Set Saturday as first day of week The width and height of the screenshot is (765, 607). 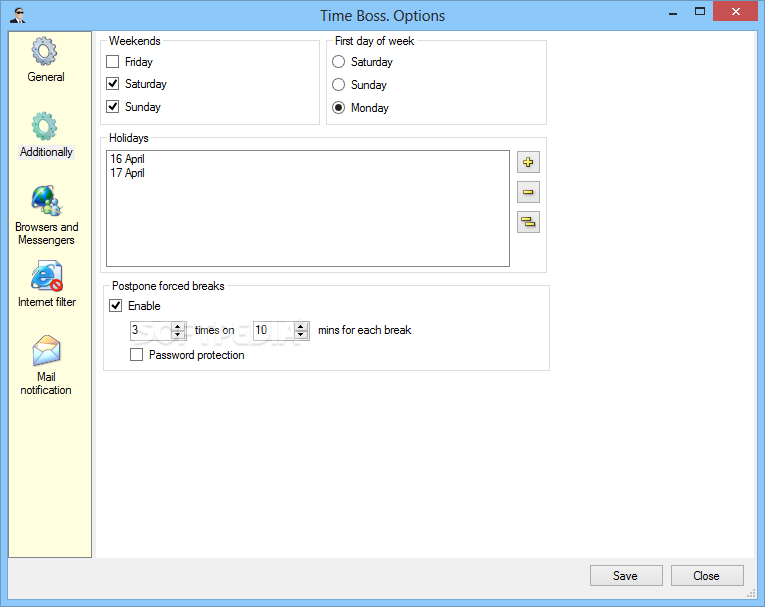pyautogui.click(x=338, y=61)
